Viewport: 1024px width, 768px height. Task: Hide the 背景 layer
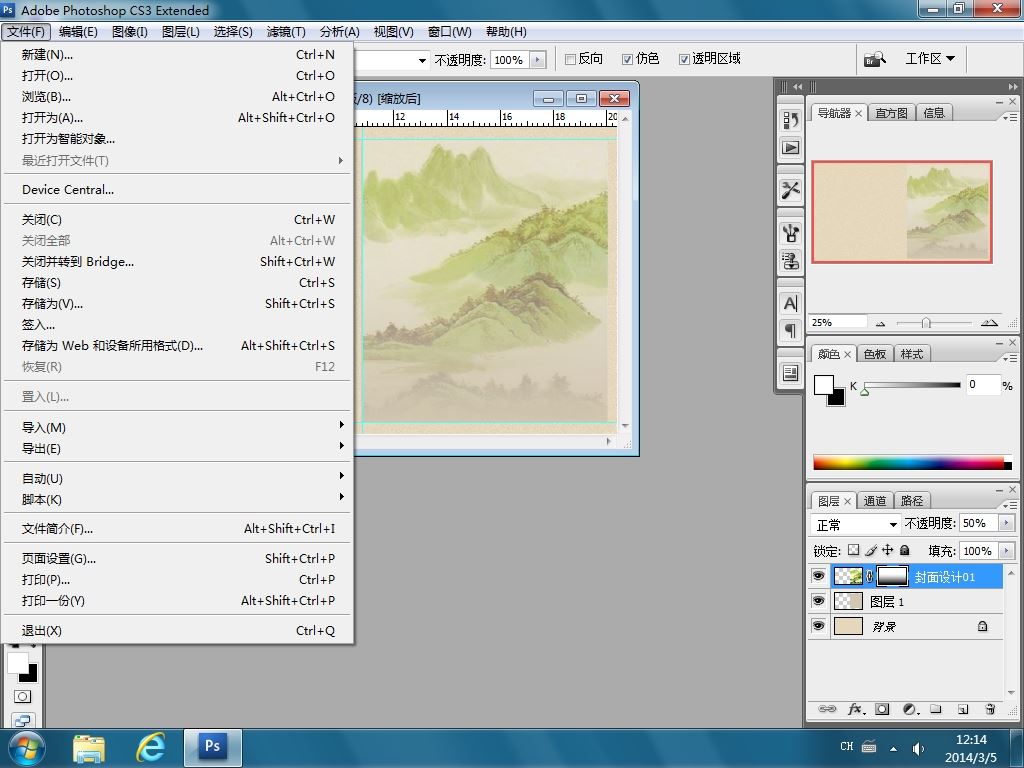[818, 626]
